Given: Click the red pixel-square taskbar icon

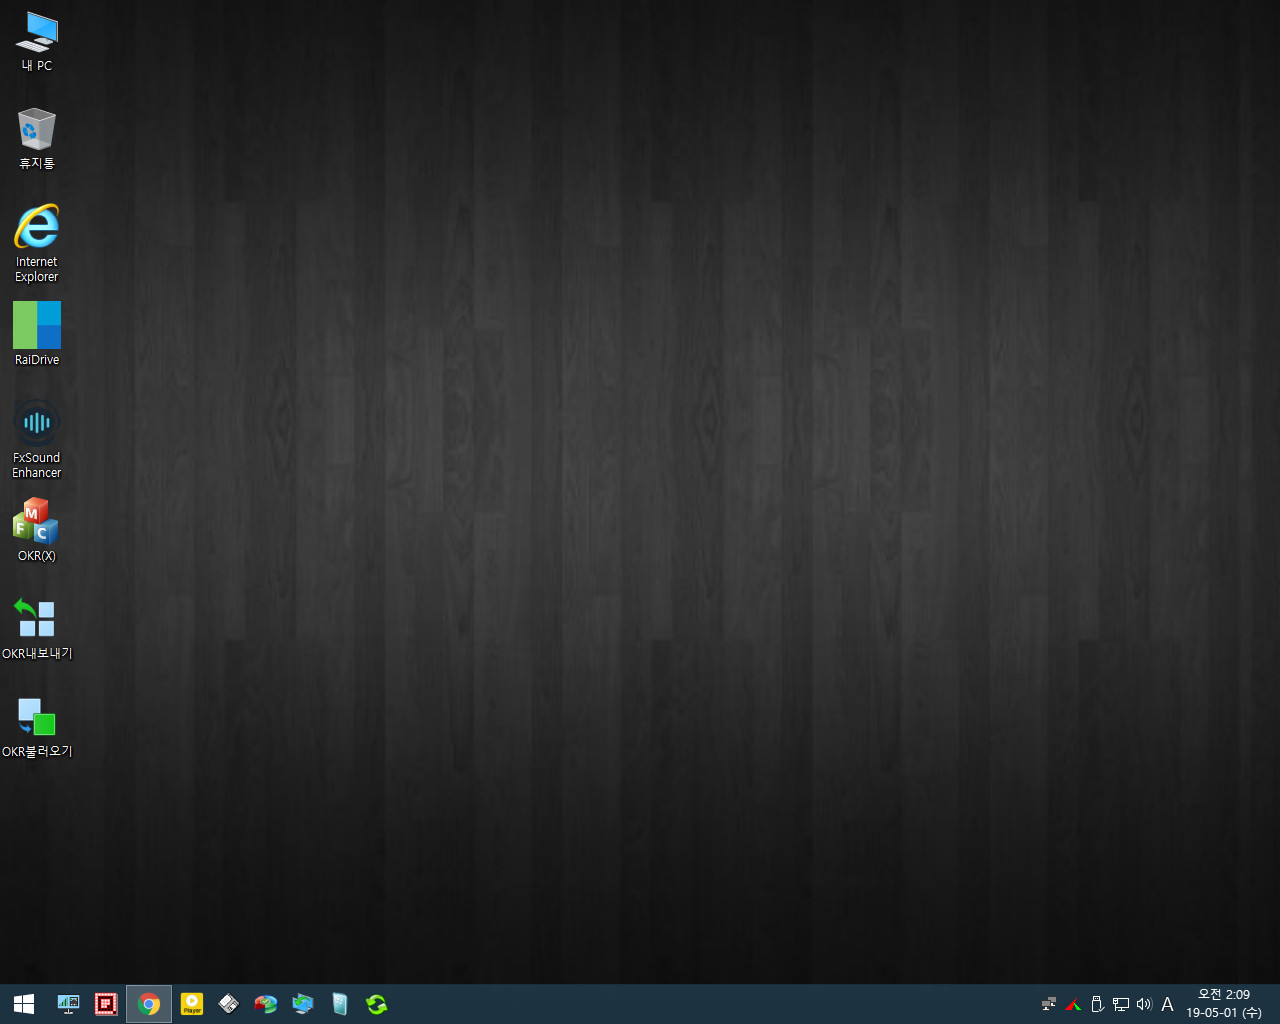Looking at the screenshot, I should pyautogui.click(x=106, y=1004).
